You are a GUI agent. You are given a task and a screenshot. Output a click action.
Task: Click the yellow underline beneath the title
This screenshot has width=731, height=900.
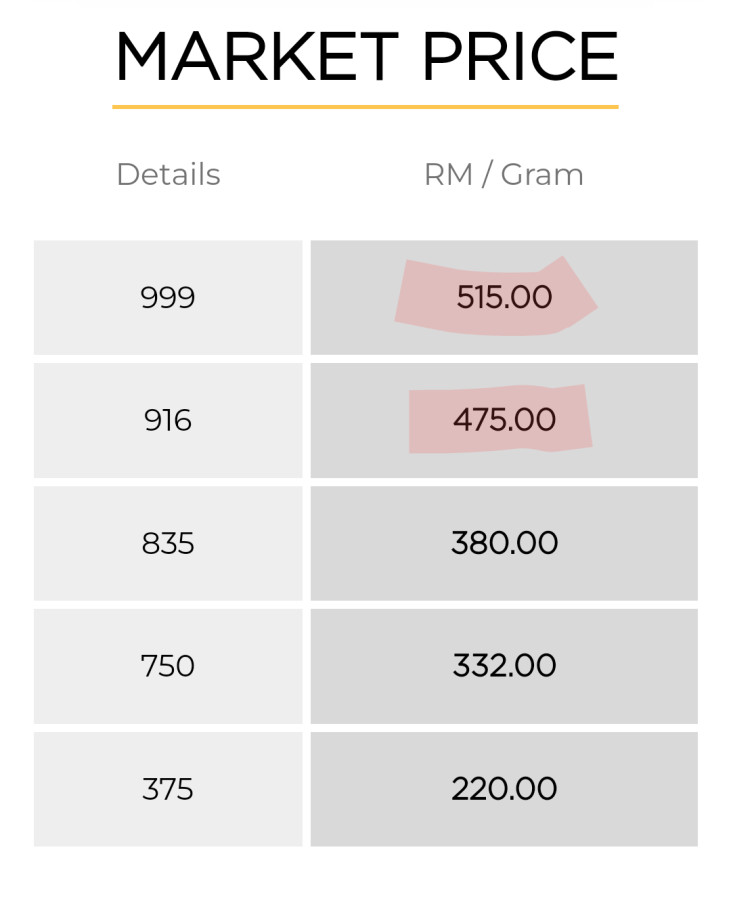coord(365,106)
